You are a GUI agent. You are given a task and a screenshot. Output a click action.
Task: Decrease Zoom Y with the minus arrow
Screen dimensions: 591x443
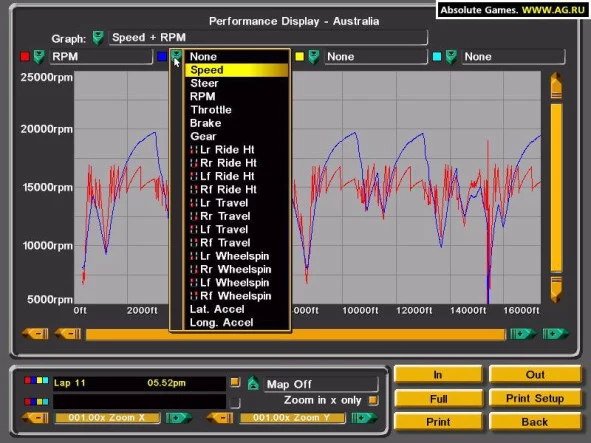[x=220, y=418]
